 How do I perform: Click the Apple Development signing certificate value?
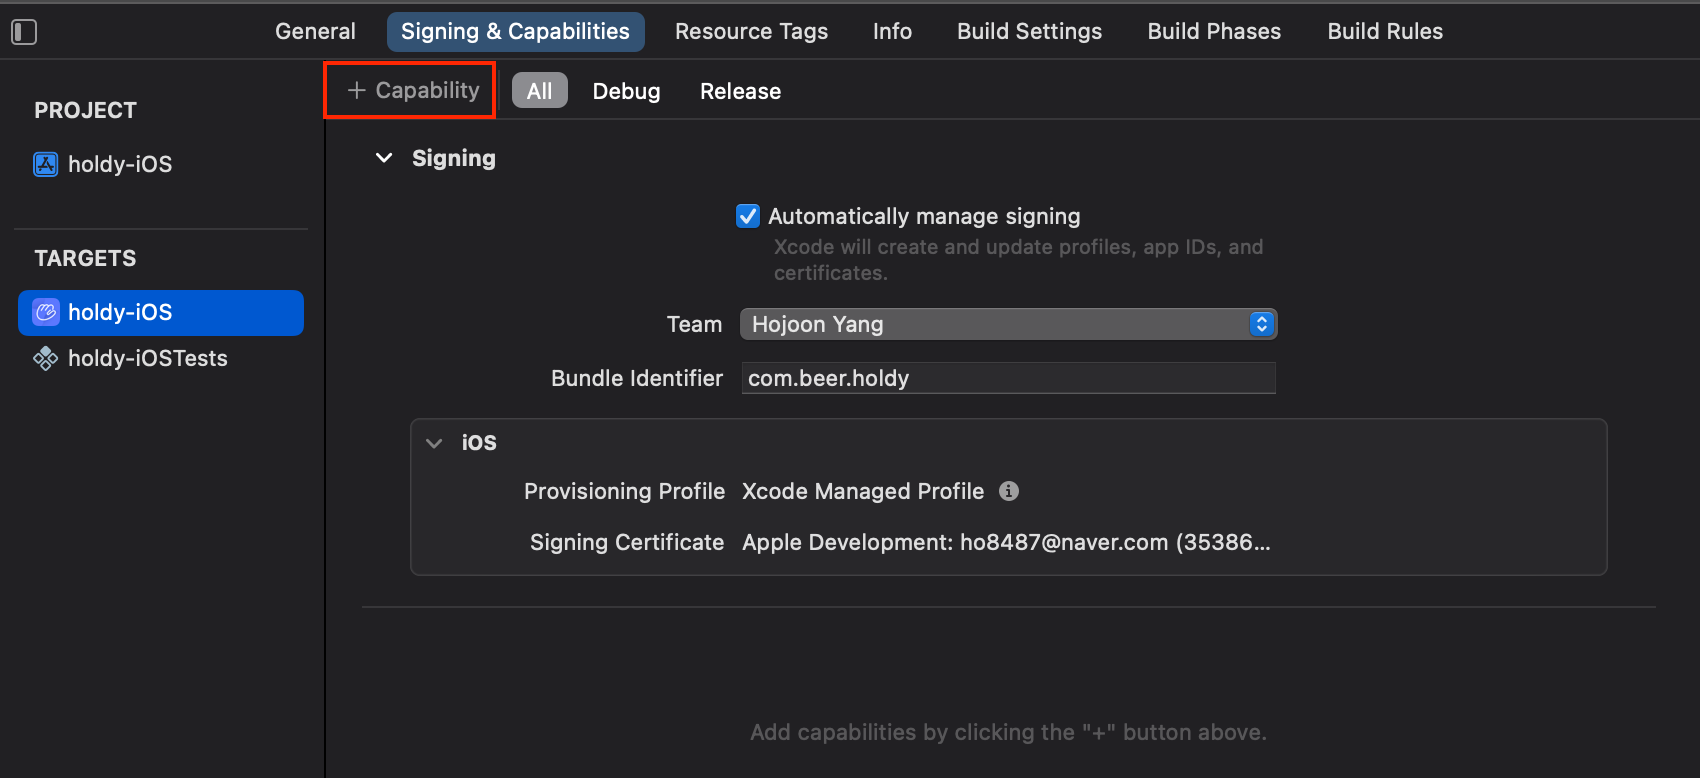[x=1006, y=542]
